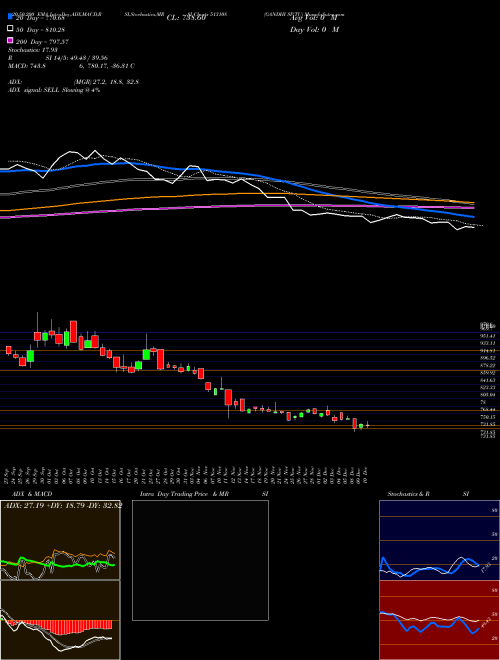500x660 pixels.
Task: Click the 'Stochastics: 17.93' readout
Action: pyautogui.click(x=33, y=50)
